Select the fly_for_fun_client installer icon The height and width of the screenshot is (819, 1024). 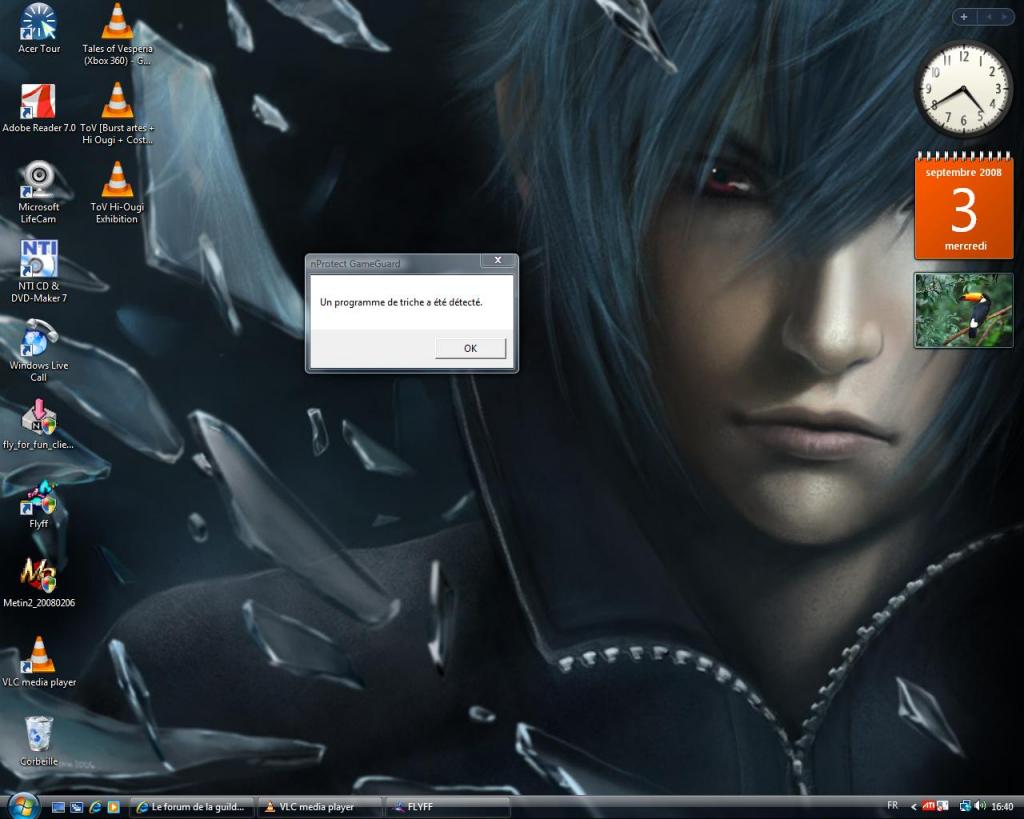click(x=38, y=425)
